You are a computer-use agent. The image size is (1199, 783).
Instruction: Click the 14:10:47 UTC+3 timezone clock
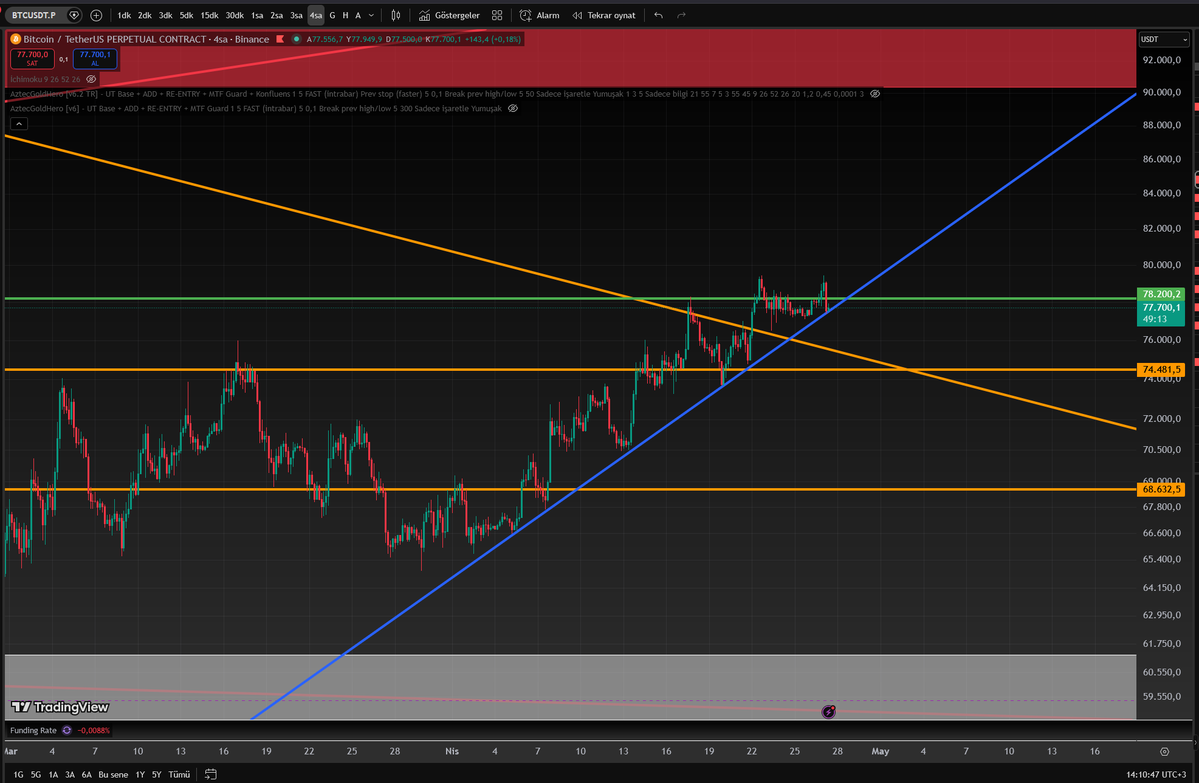(1156, 775)
